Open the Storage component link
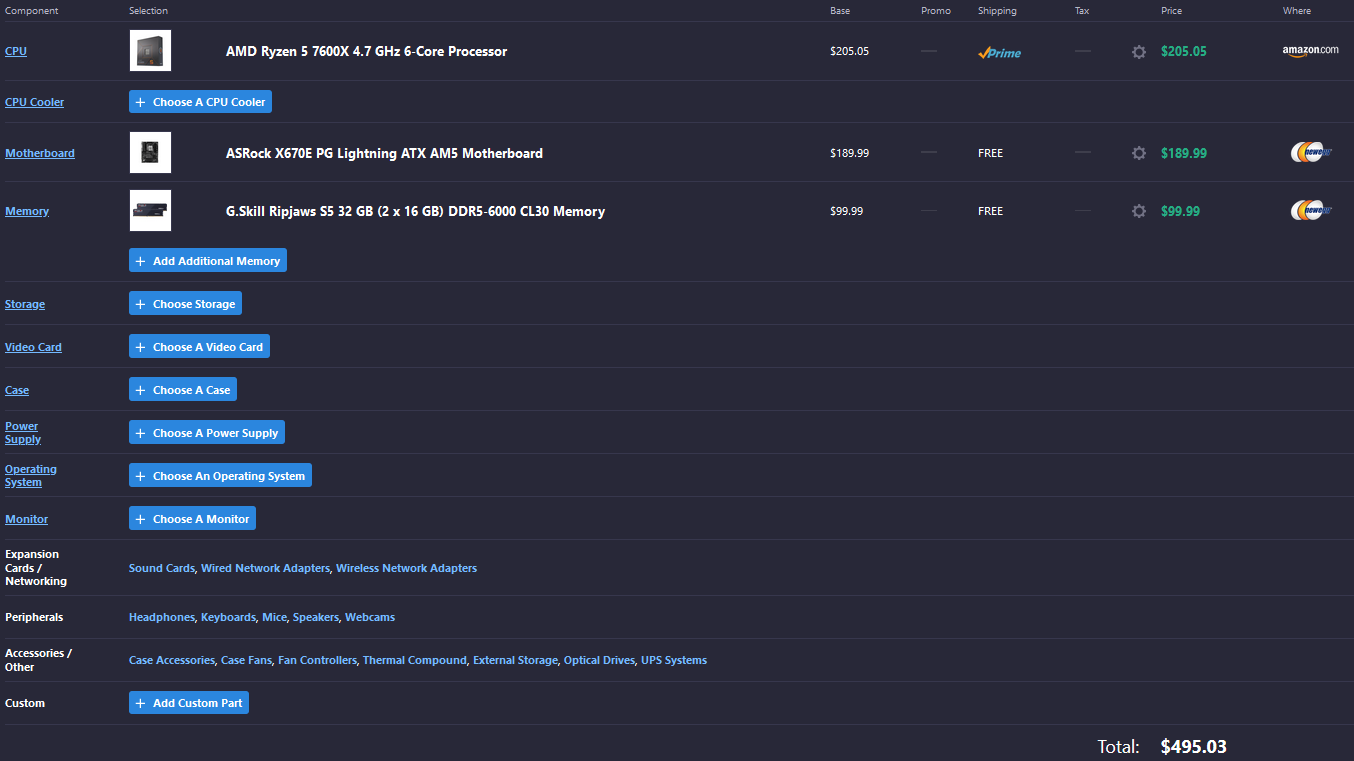This screenshot has height=761, width=1354. click(25, 304)
